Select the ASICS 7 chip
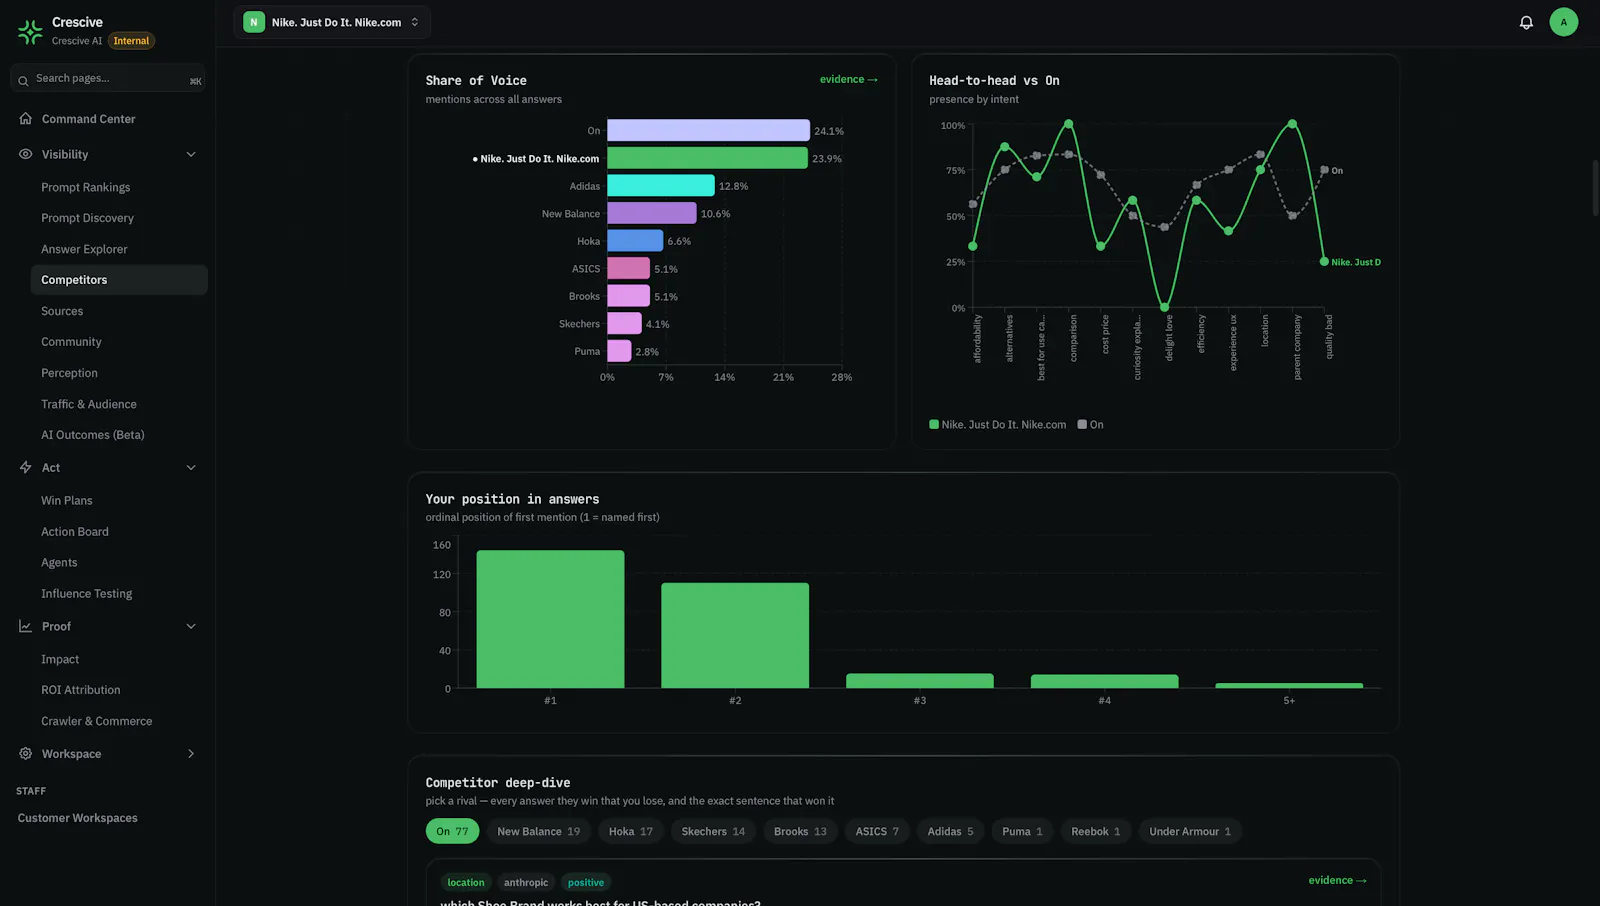Image resolution: width=1600 pixels, height=906 pixels. pos(877,831)
